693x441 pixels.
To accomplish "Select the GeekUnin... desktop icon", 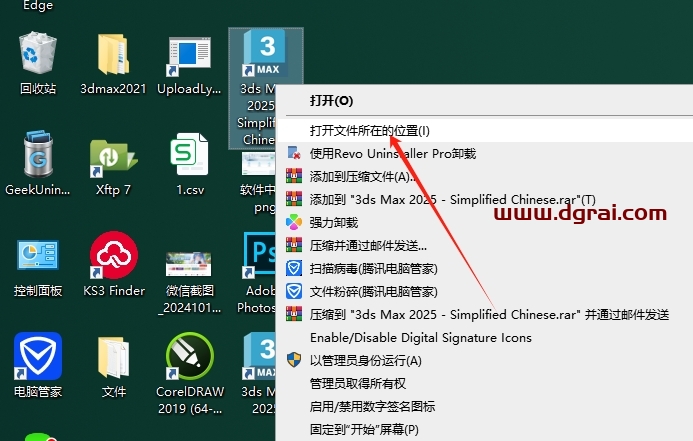I will click(x=38, y=163).
